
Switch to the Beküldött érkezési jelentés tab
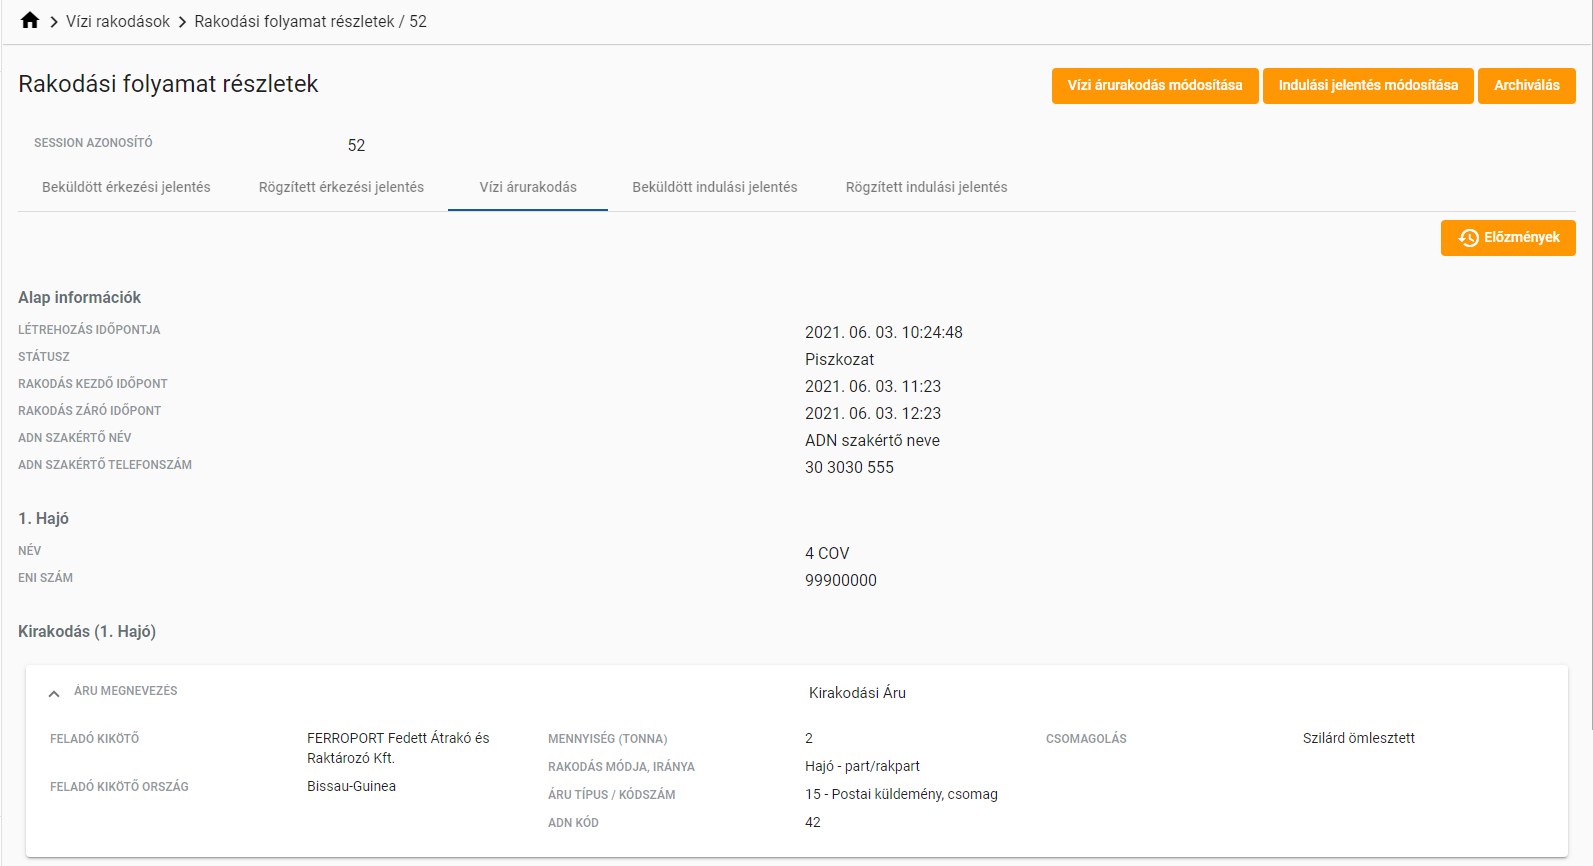(126, 187)
